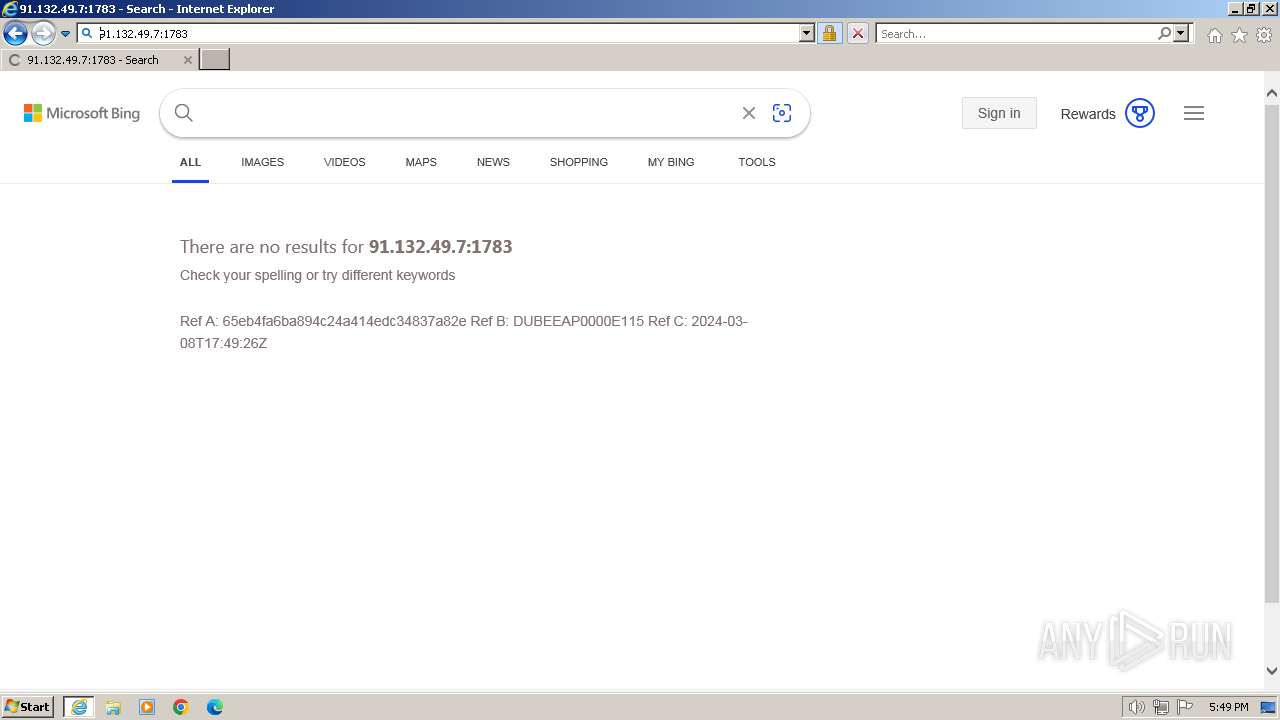Open the IE Tools gear icon
Image resolution: width=1280 pixels, height=720 pixels.
[1264, 35]
